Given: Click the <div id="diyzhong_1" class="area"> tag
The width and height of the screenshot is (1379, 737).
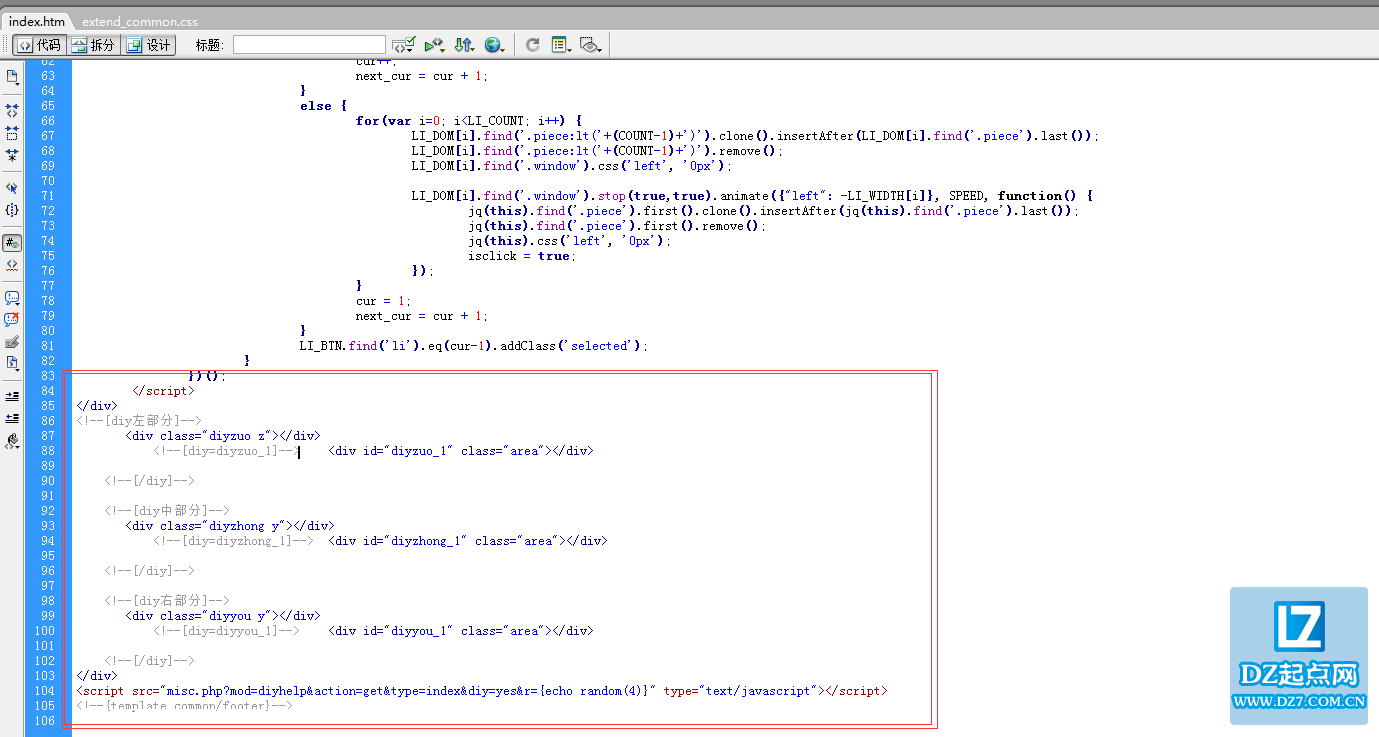Looking at the screenshot, I should (x=467, y=541).
